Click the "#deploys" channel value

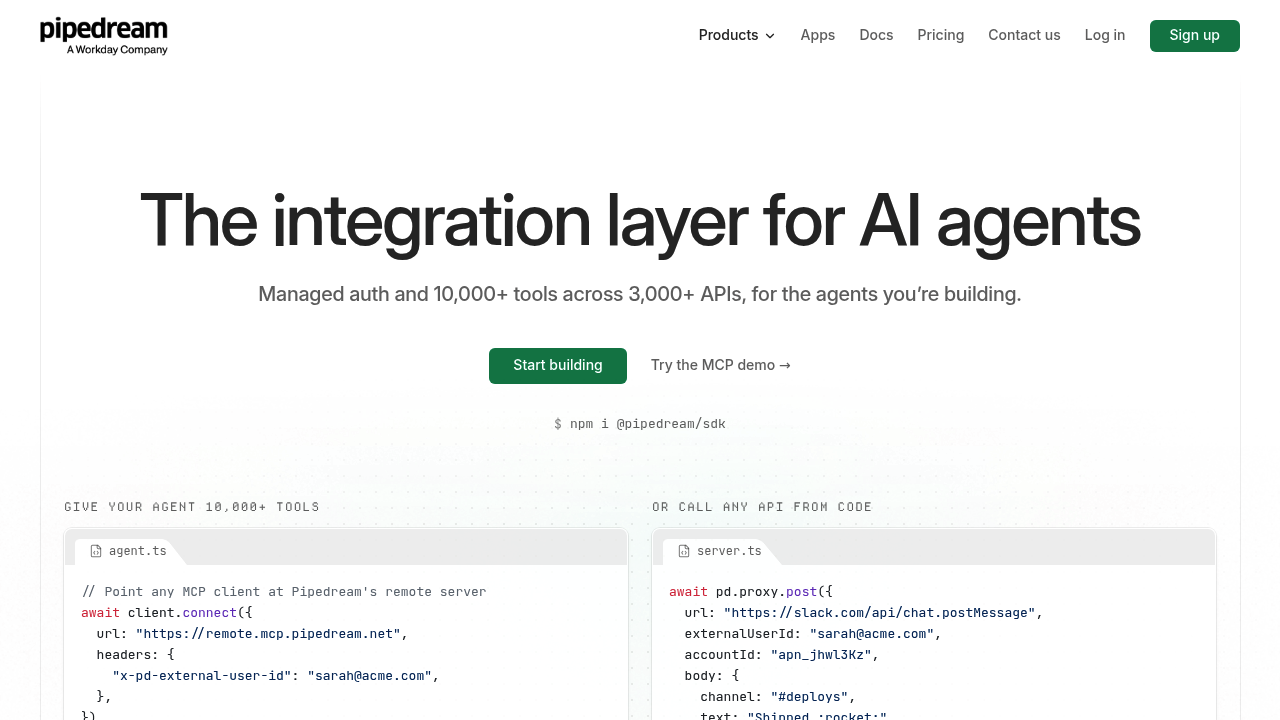click(x=809, y=697)
